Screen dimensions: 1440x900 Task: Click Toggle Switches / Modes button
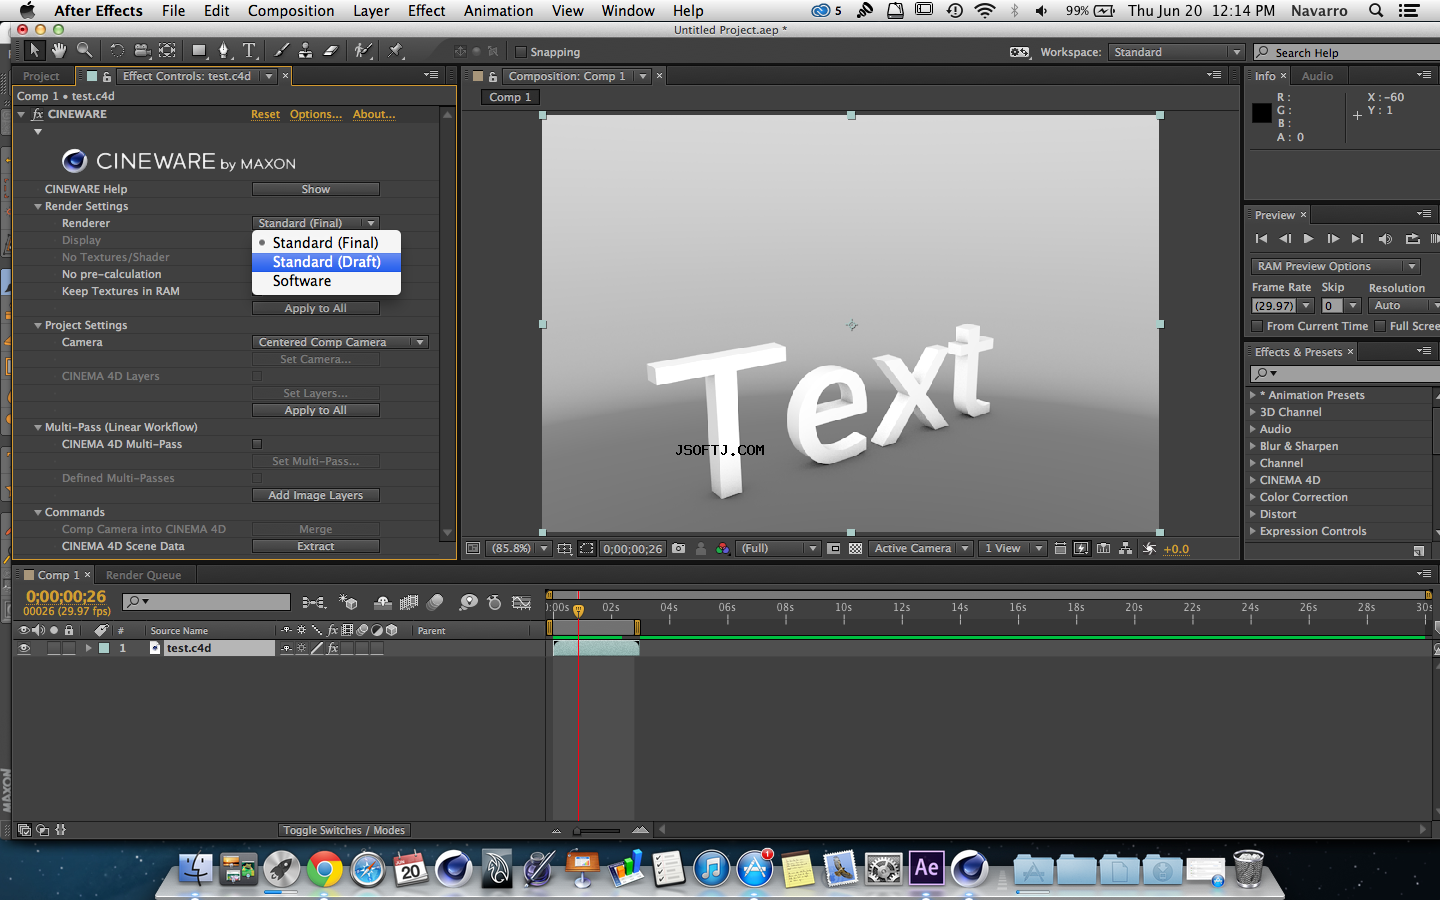(344, 830)
